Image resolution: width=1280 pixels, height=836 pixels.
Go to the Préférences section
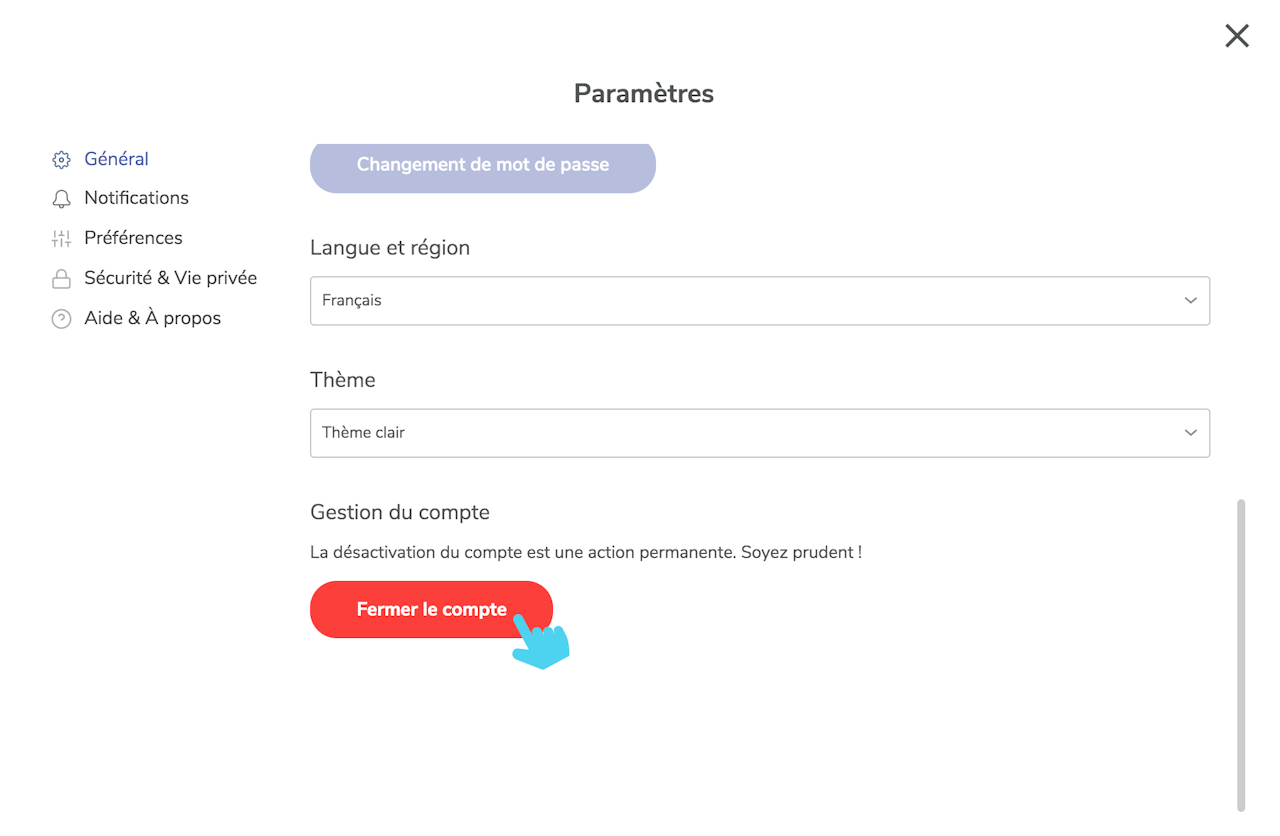click(133, 238)
